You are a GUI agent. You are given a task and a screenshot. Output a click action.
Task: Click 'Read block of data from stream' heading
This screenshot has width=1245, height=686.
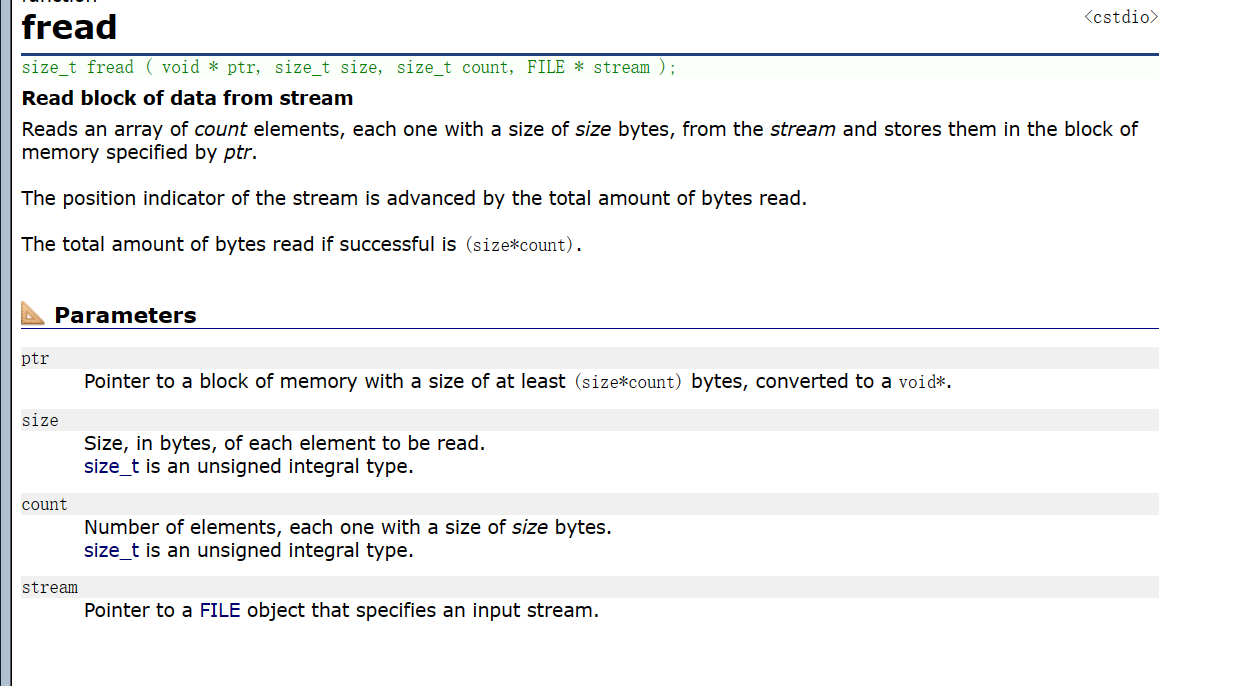187,98
